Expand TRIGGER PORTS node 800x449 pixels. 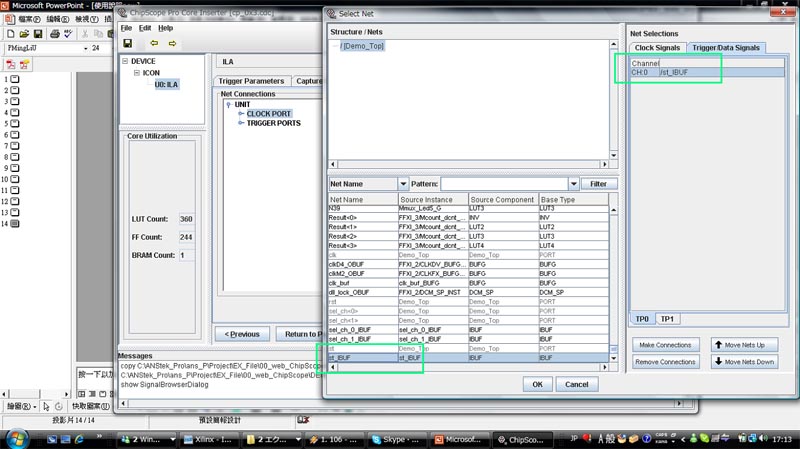241,123
